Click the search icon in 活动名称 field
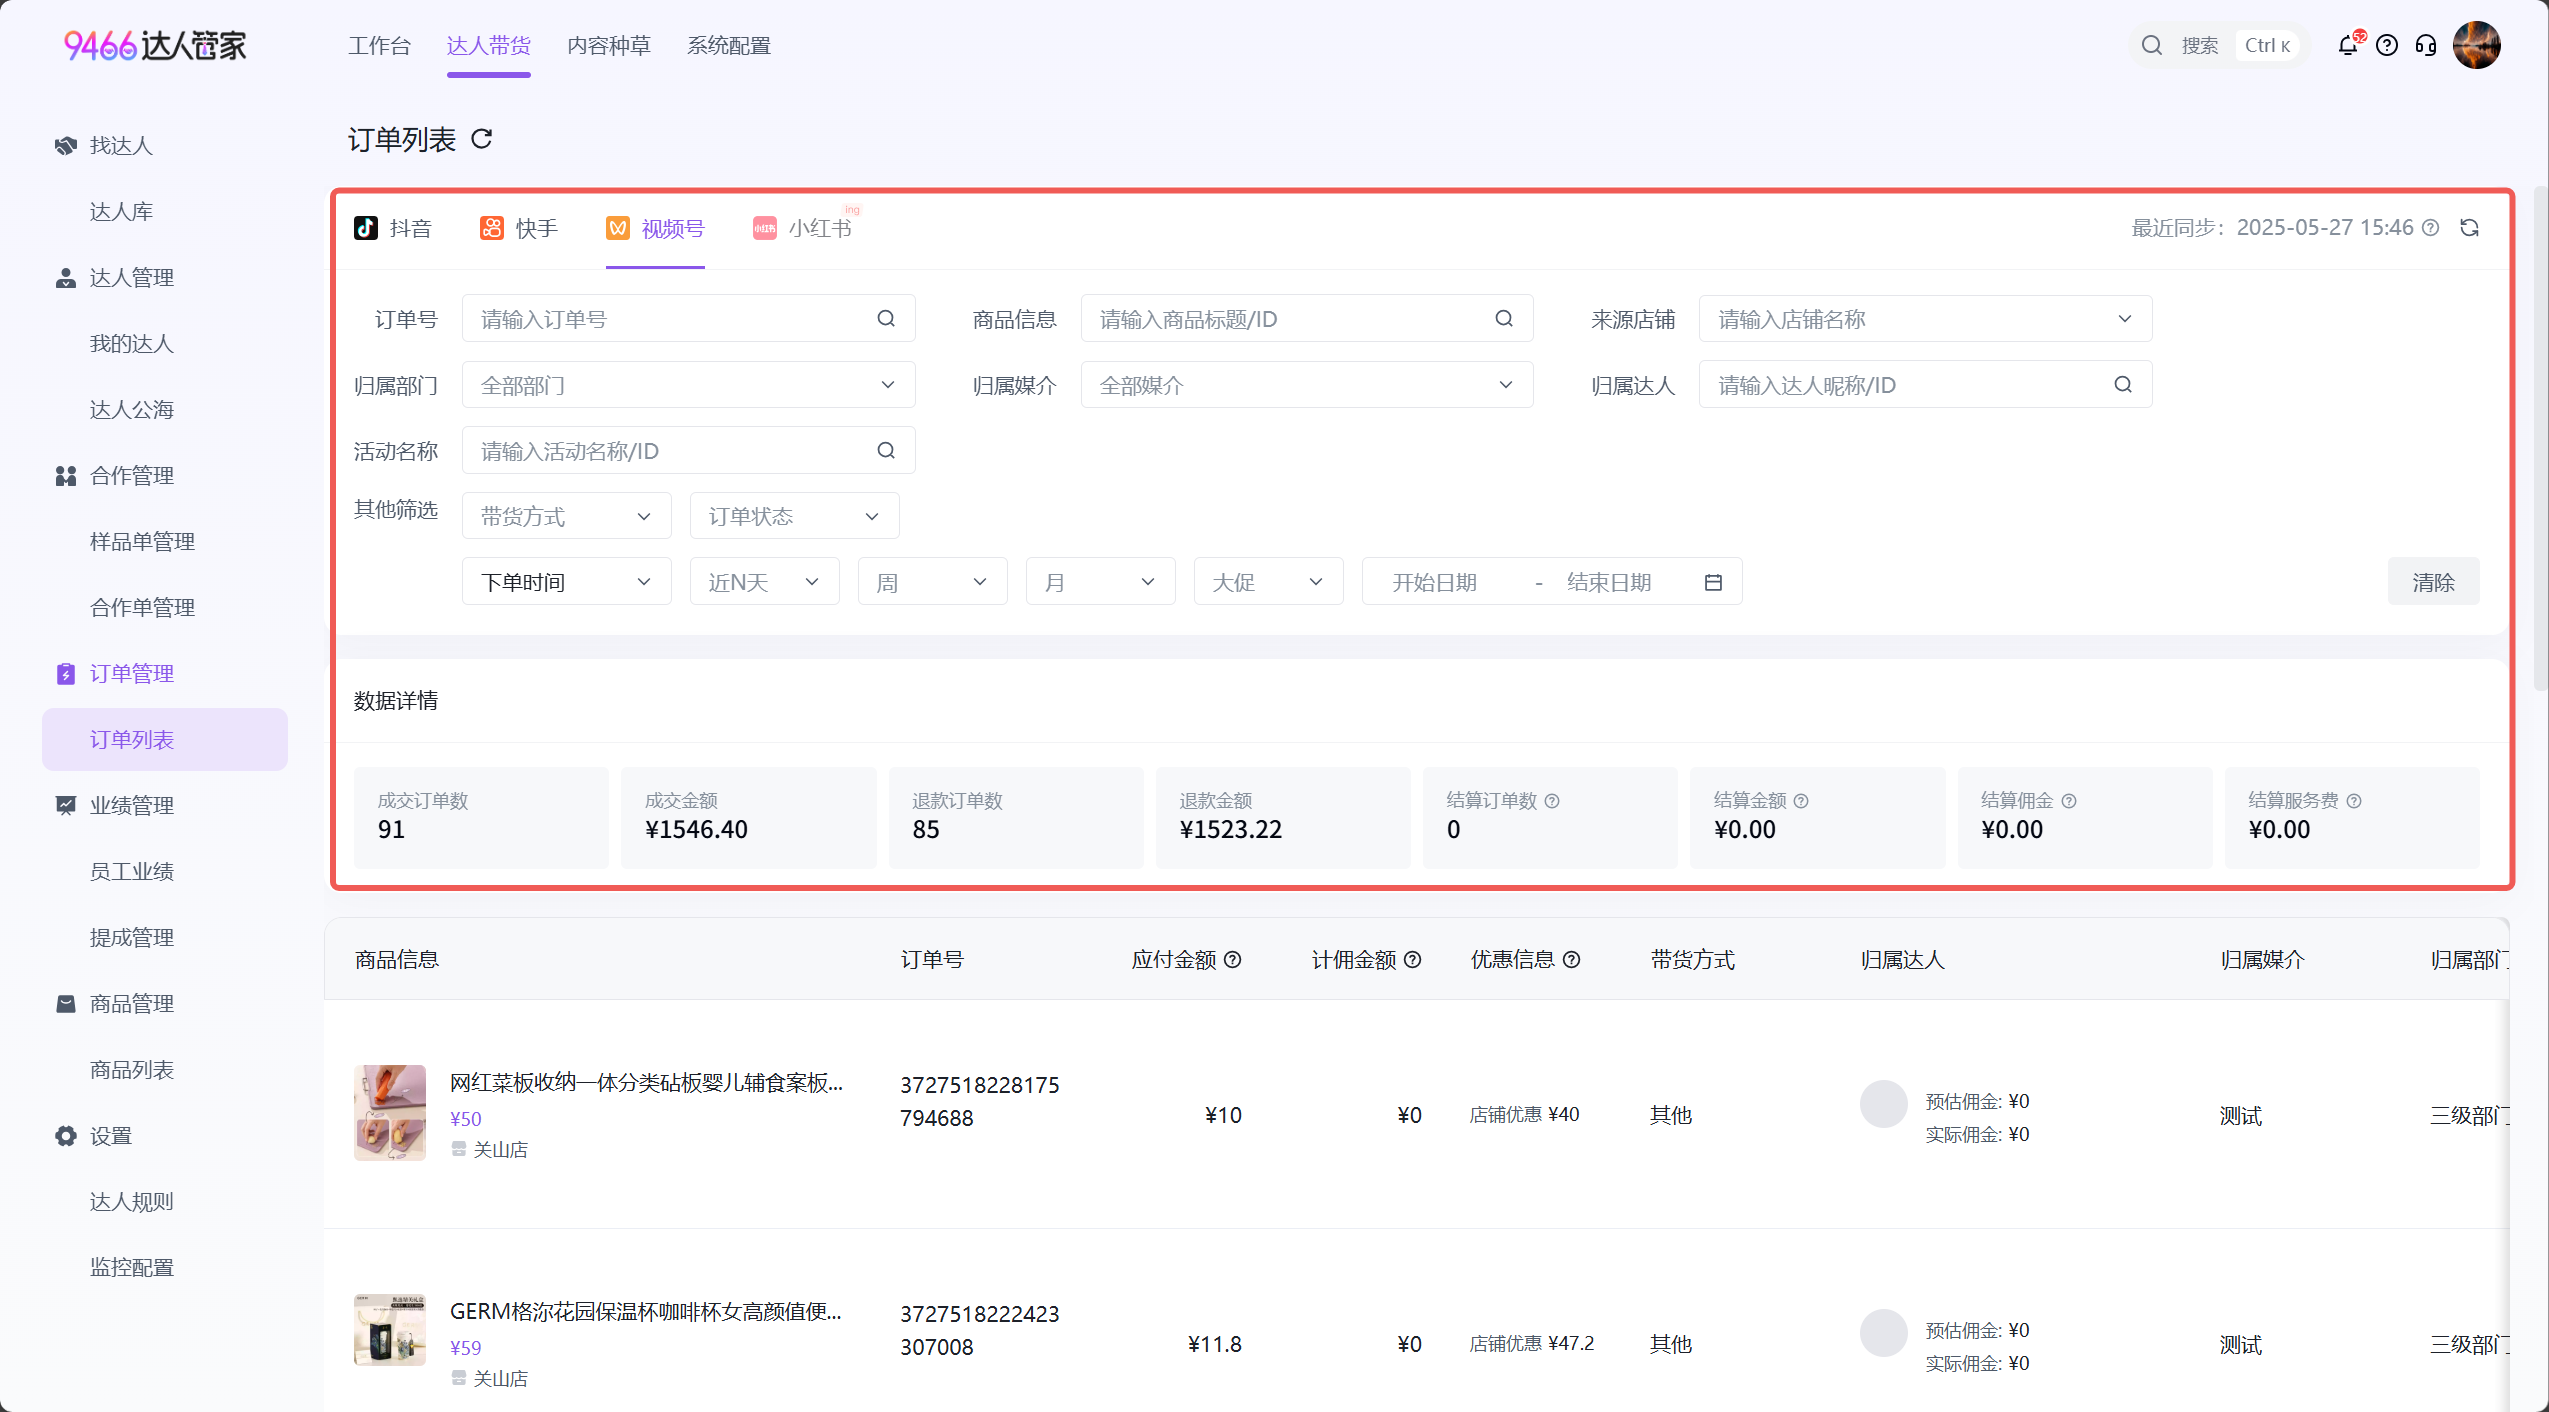Screen dimensions: 2549x1412 [886, 450]
